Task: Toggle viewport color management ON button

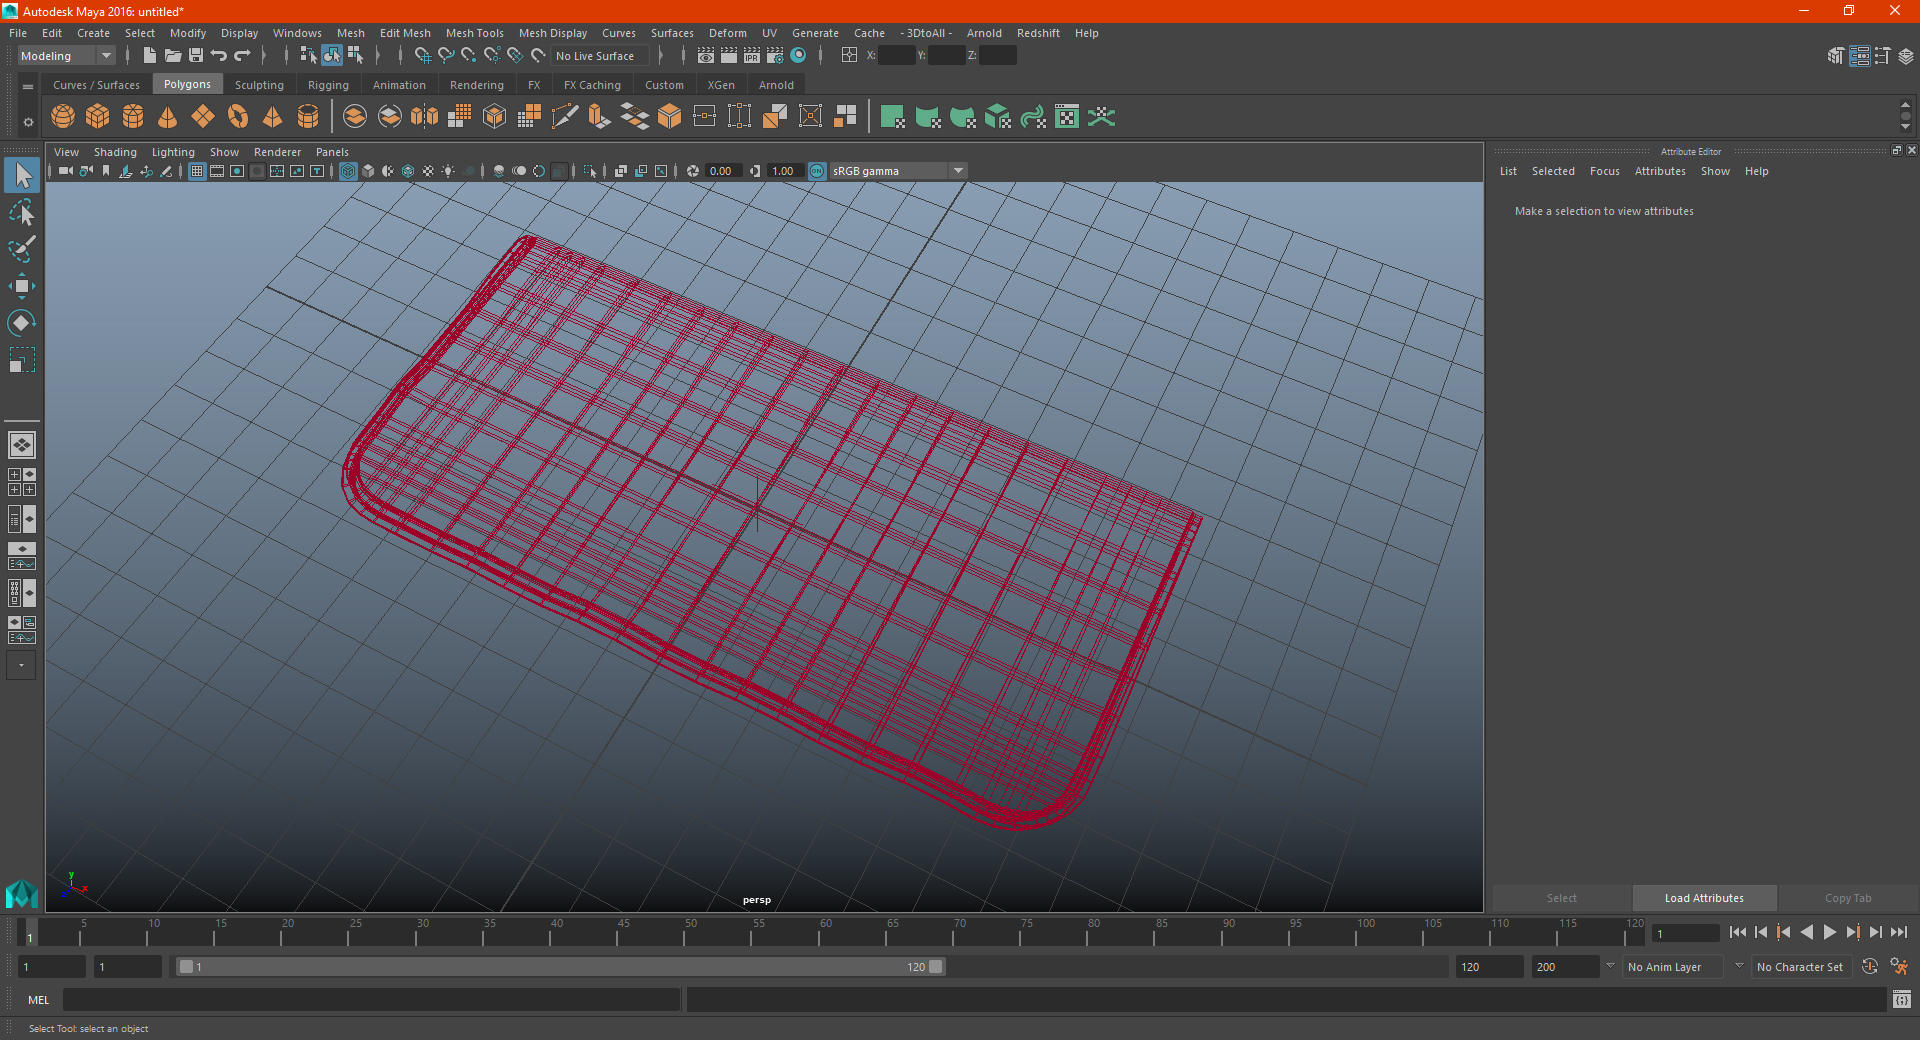Action: [x=817, y=171]
